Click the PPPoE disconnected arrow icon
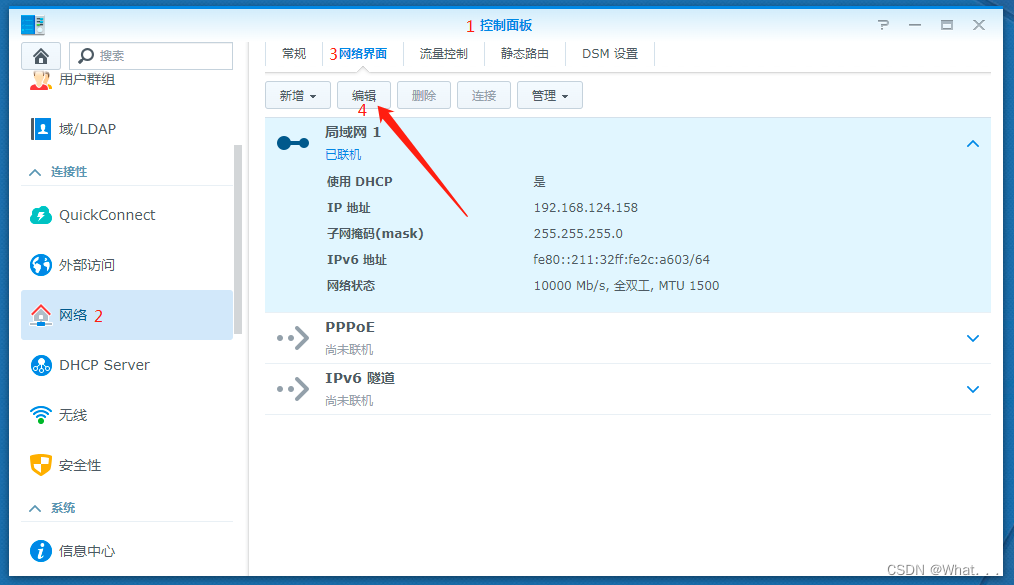Viewport: 1014px width, 585px height. point(293,337)
